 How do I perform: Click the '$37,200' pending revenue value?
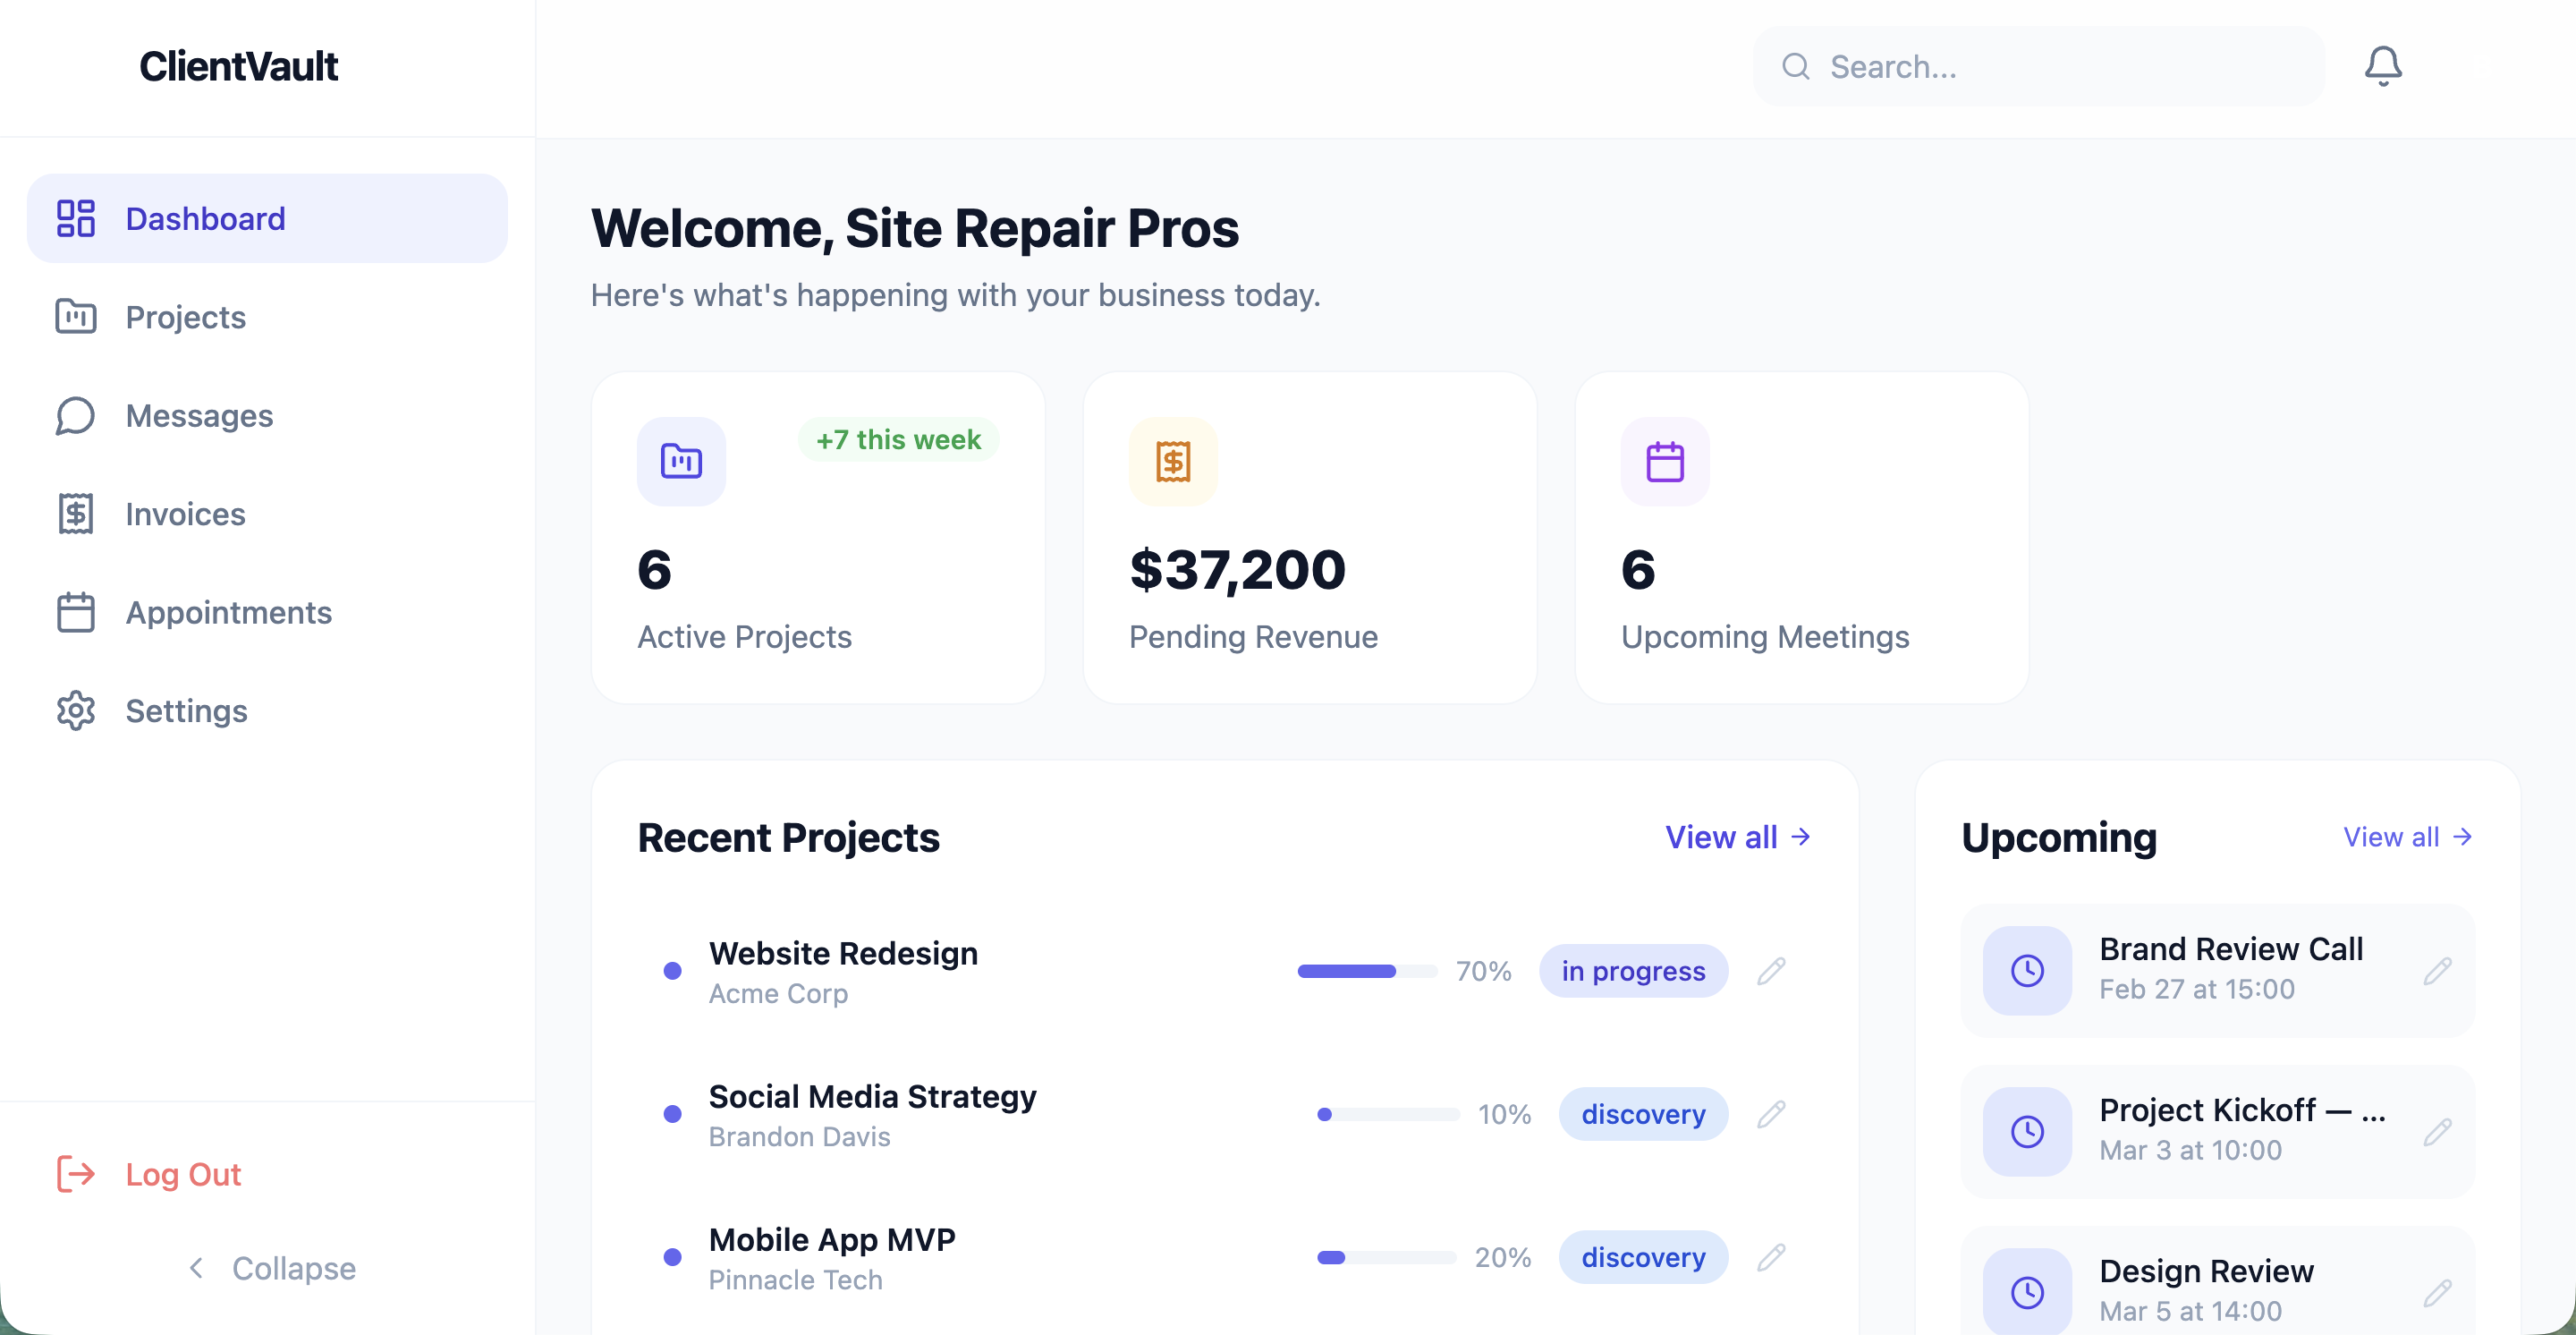[x=1237, y=569]
